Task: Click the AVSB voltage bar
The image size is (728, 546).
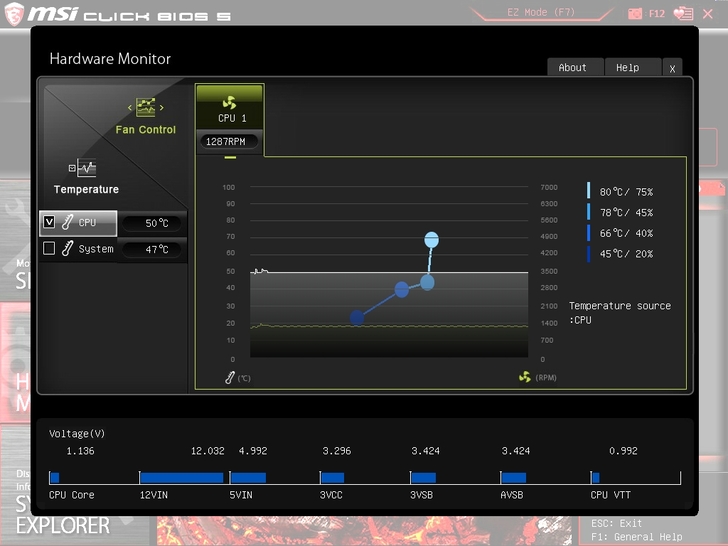Action: [x=514, y=478]
